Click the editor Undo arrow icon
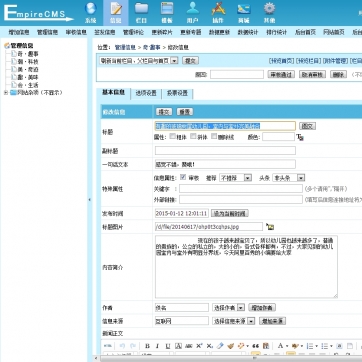Image resolution: width=362 pixels, height=362 pixels. click(x=122, y=346)
